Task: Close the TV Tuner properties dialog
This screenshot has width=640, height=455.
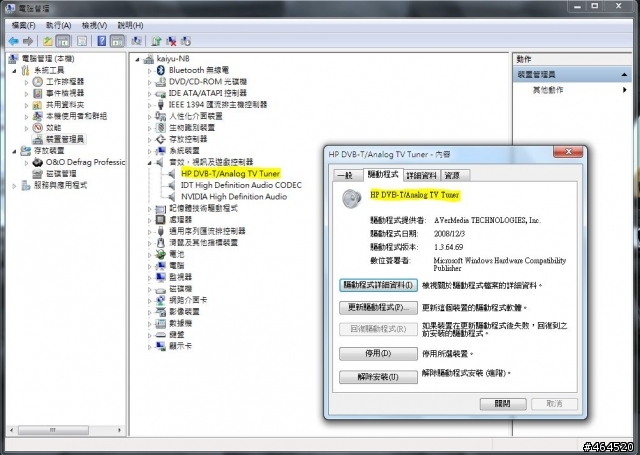Action: [x=569, y=152]
